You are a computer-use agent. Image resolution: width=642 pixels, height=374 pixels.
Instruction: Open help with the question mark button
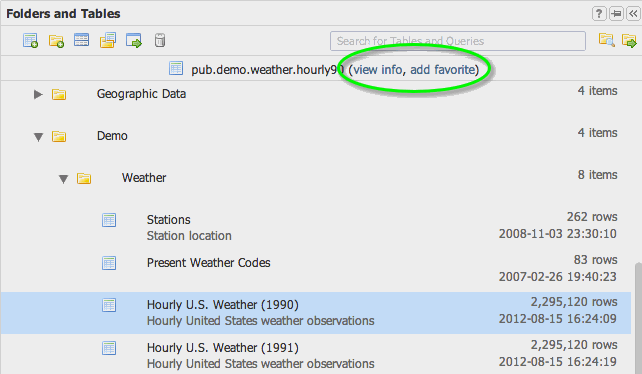coord(599,14)
